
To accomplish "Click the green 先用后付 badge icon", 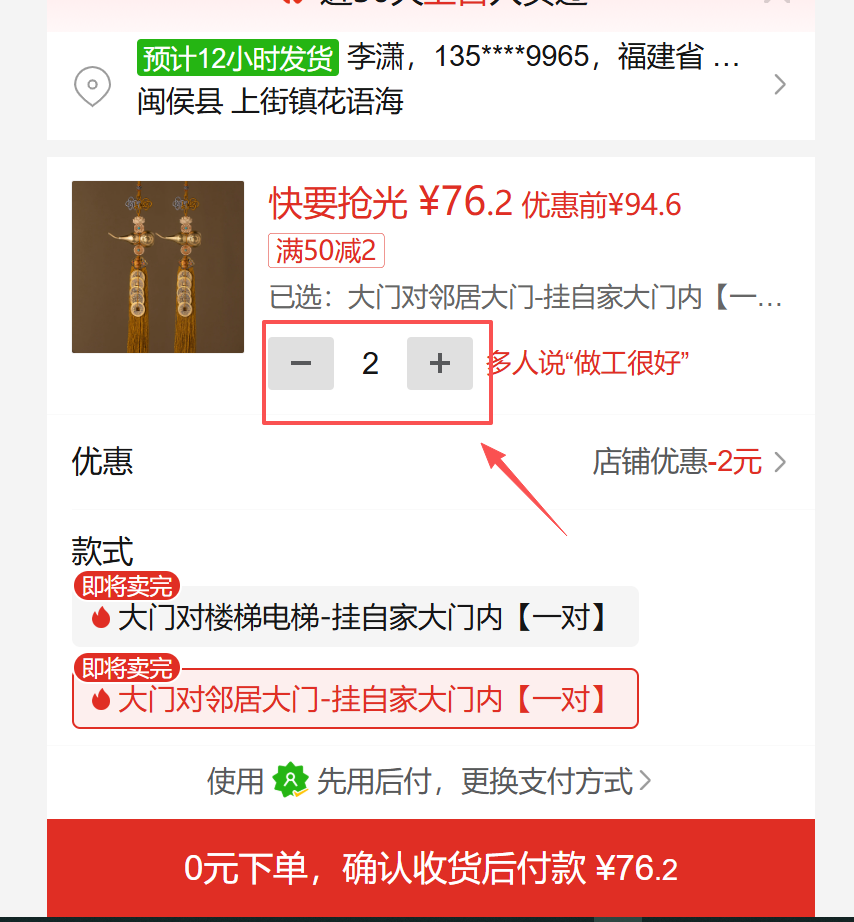I will (x=291, y=780).
